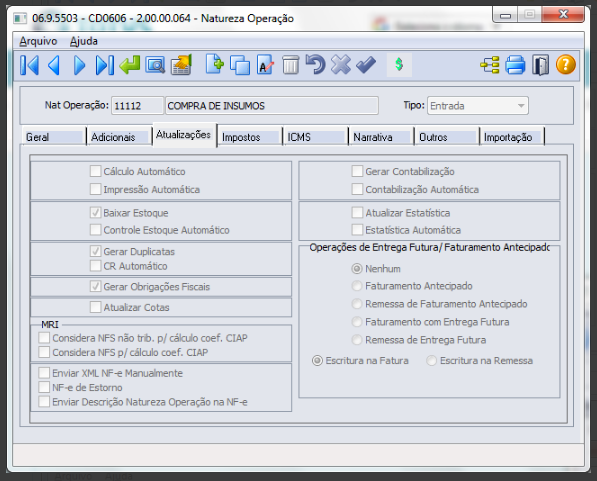
Task: Go to first record icon
Action: (30, 65)
